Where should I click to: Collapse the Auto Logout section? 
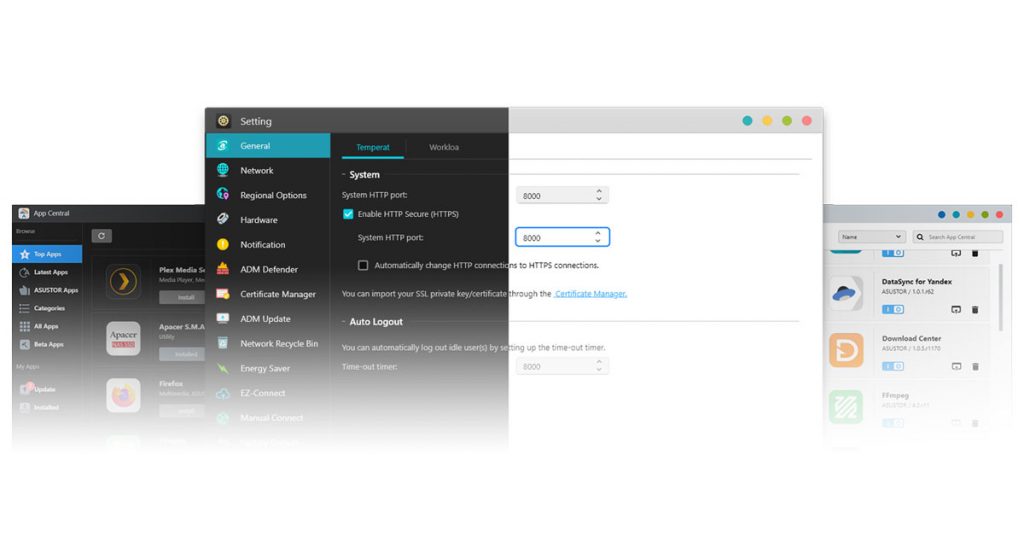344,322
